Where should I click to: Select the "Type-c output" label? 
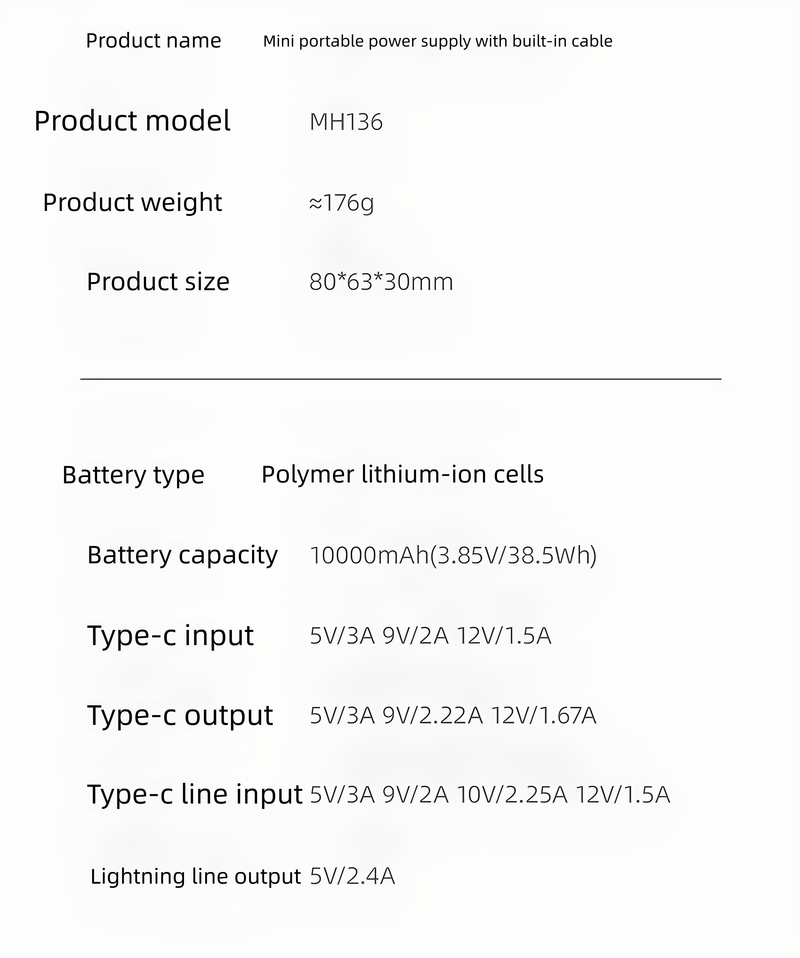pyautogui.click(x=180, y=715)
